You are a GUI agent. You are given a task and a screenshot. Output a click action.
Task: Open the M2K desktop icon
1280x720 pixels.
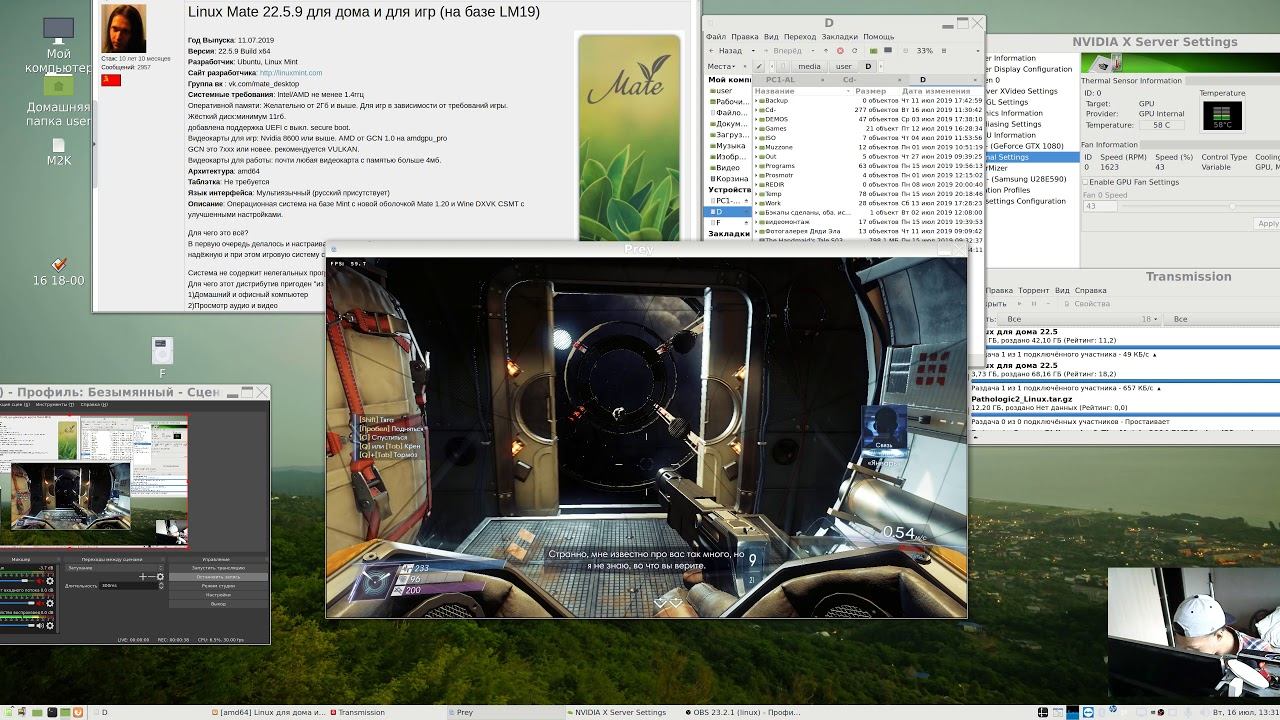coord(58,150)
